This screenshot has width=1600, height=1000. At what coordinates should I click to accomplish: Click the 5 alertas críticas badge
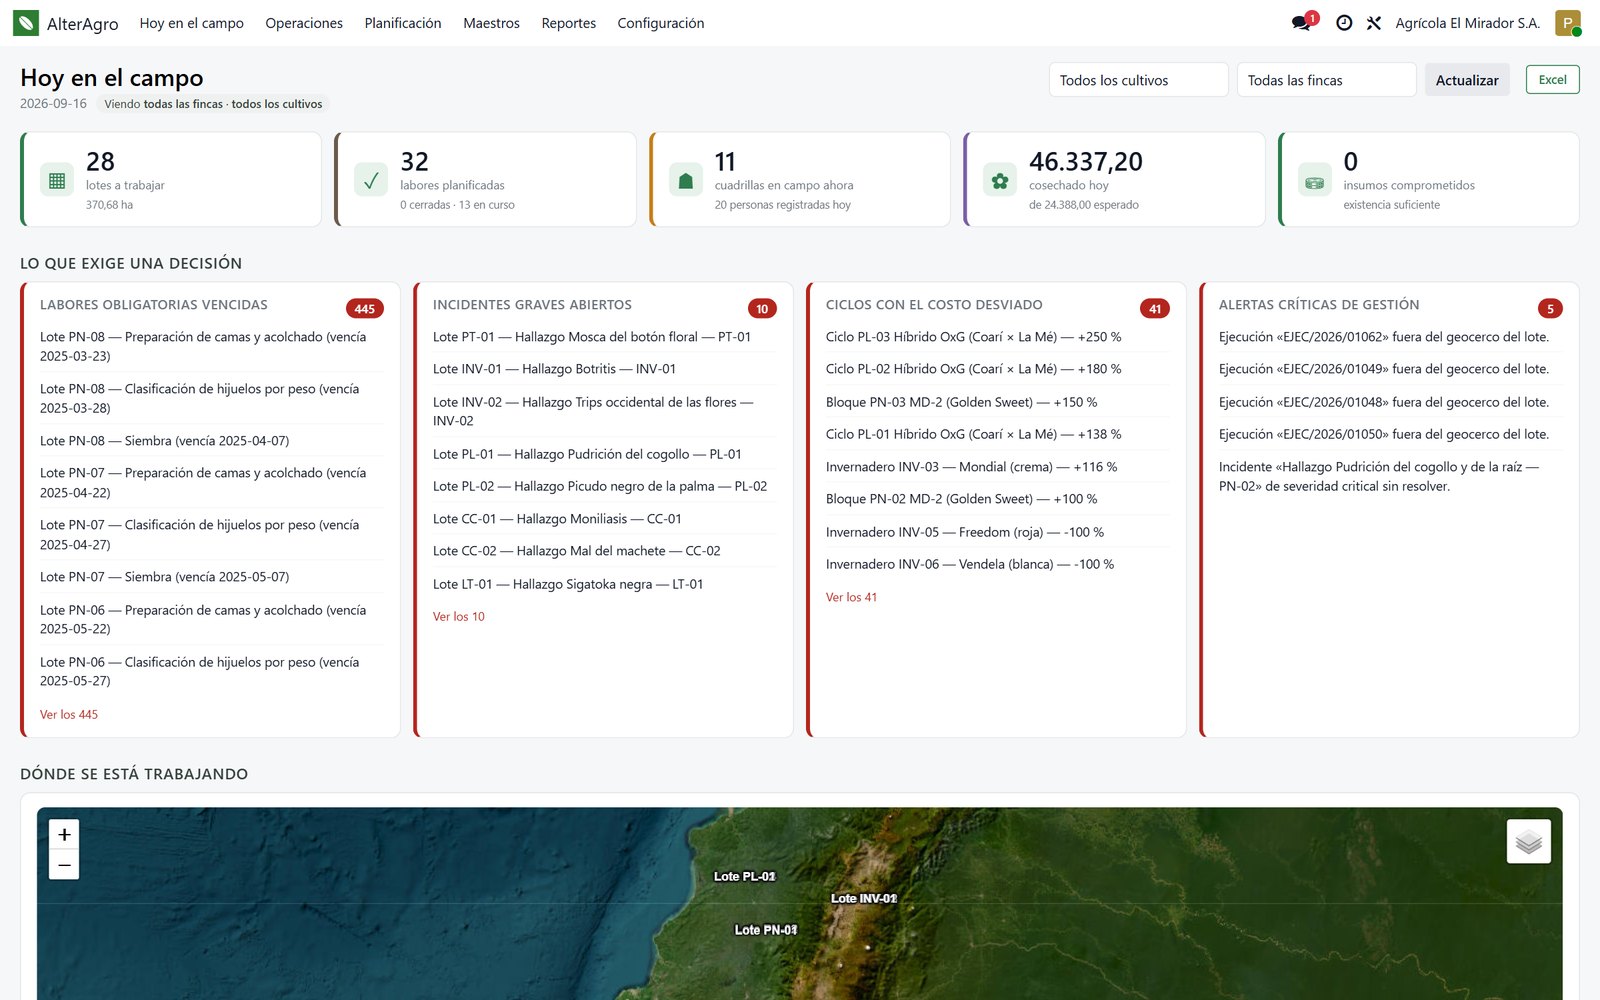(x=1550, y=309)
